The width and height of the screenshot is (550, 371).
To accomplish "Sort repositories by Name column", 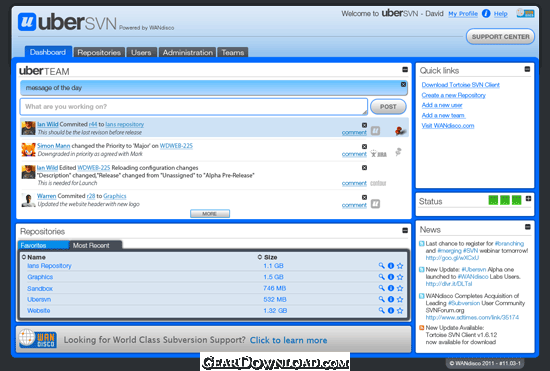I will (x=33, y=257).
